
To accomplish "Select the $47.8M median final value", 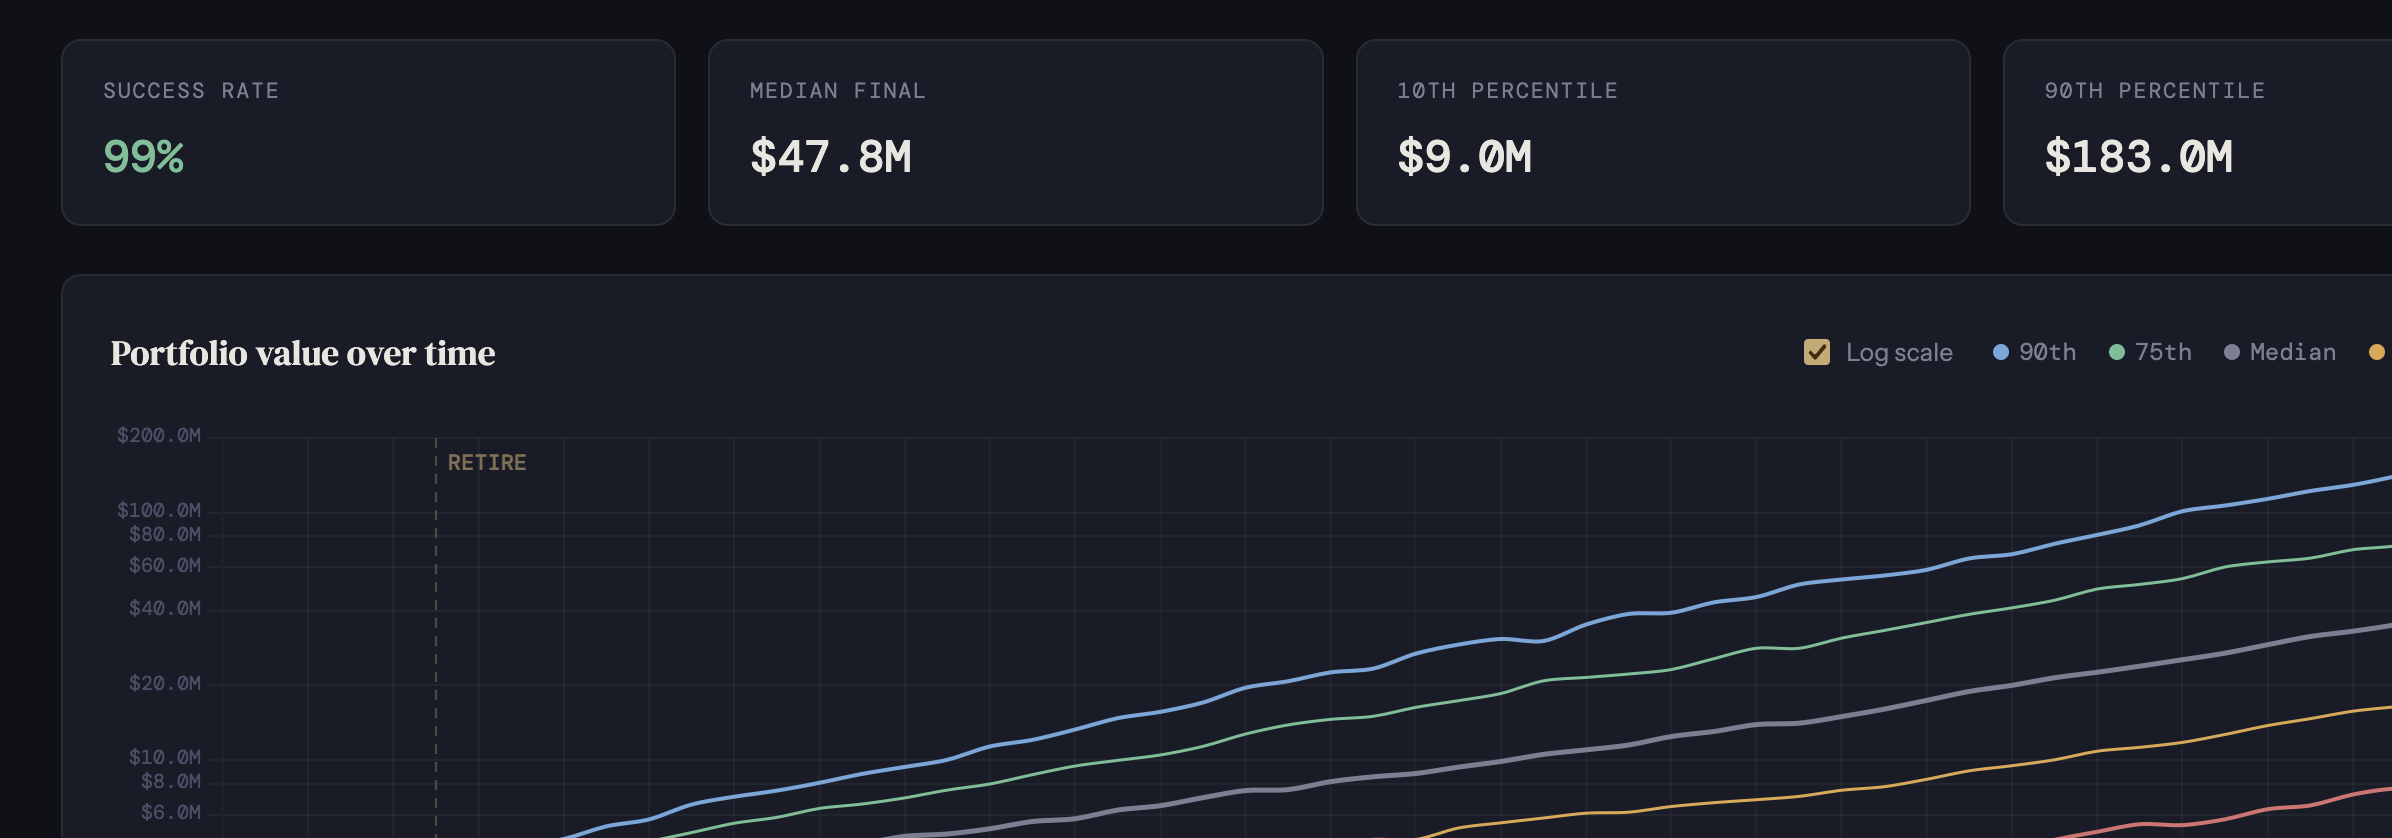I will click(x=831, y=157).
